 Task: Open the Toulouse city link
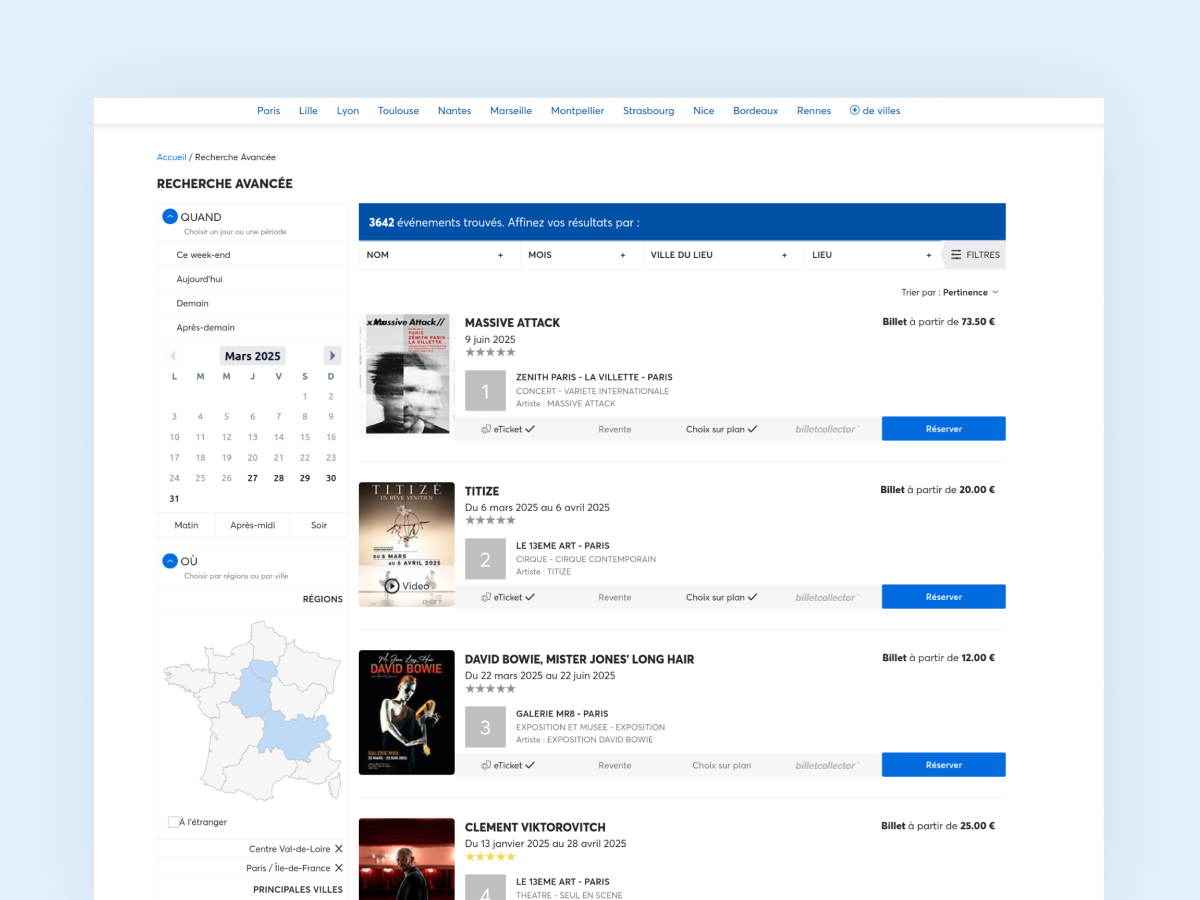[x=398, y=111]
